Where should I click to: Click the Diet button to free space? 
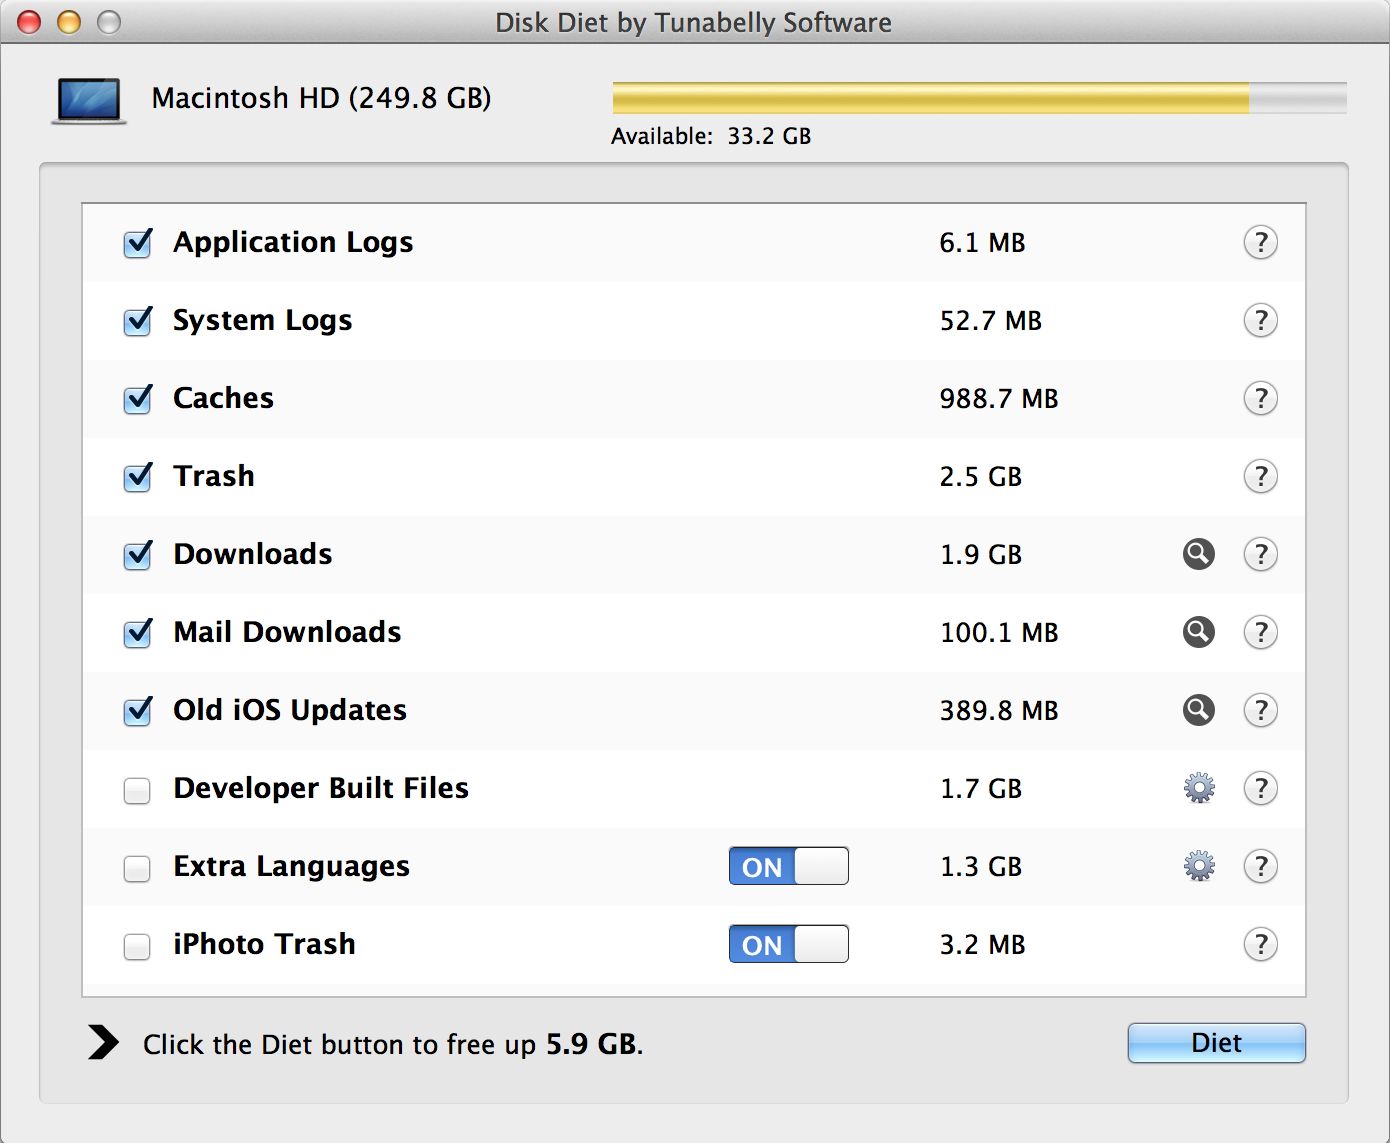pyautogui.click(x=1216, y=1043)
